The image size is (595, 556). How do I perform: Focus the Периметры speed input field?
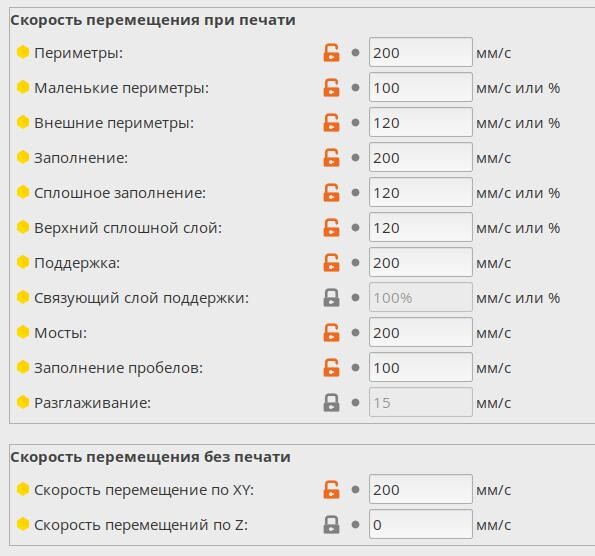[421, 52]
